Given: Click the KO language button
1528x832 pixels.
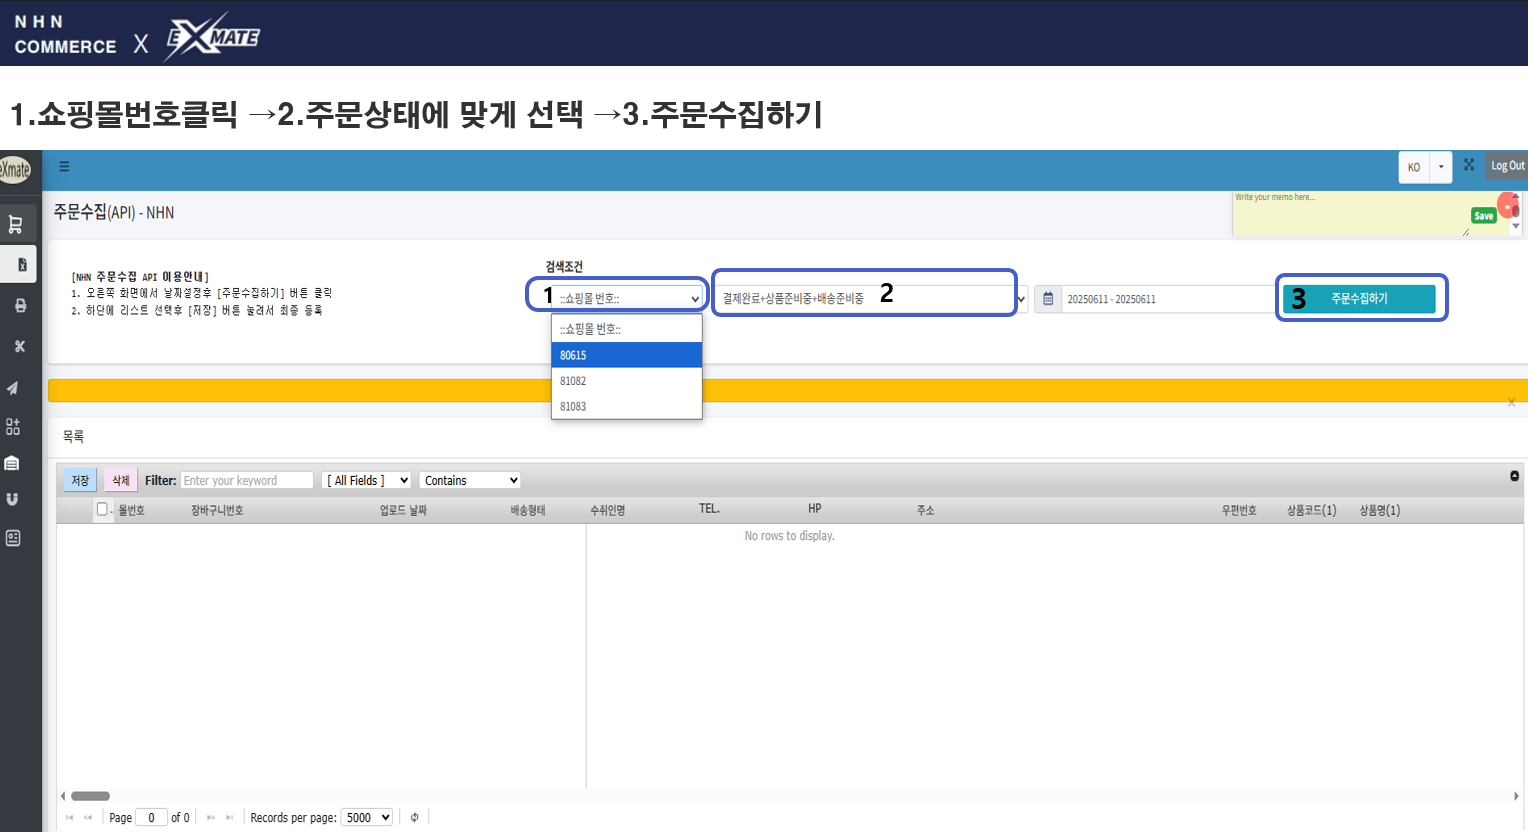Looking at the screenshot, I should coord(1414,167).
